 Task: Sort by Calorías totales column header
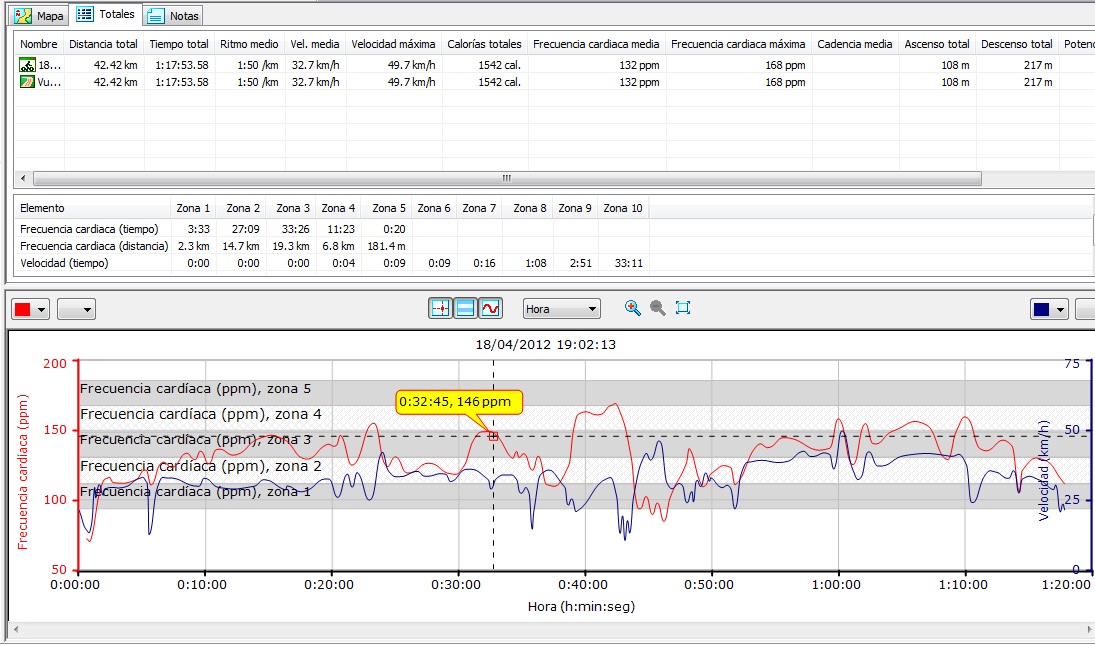pos(484,44)
